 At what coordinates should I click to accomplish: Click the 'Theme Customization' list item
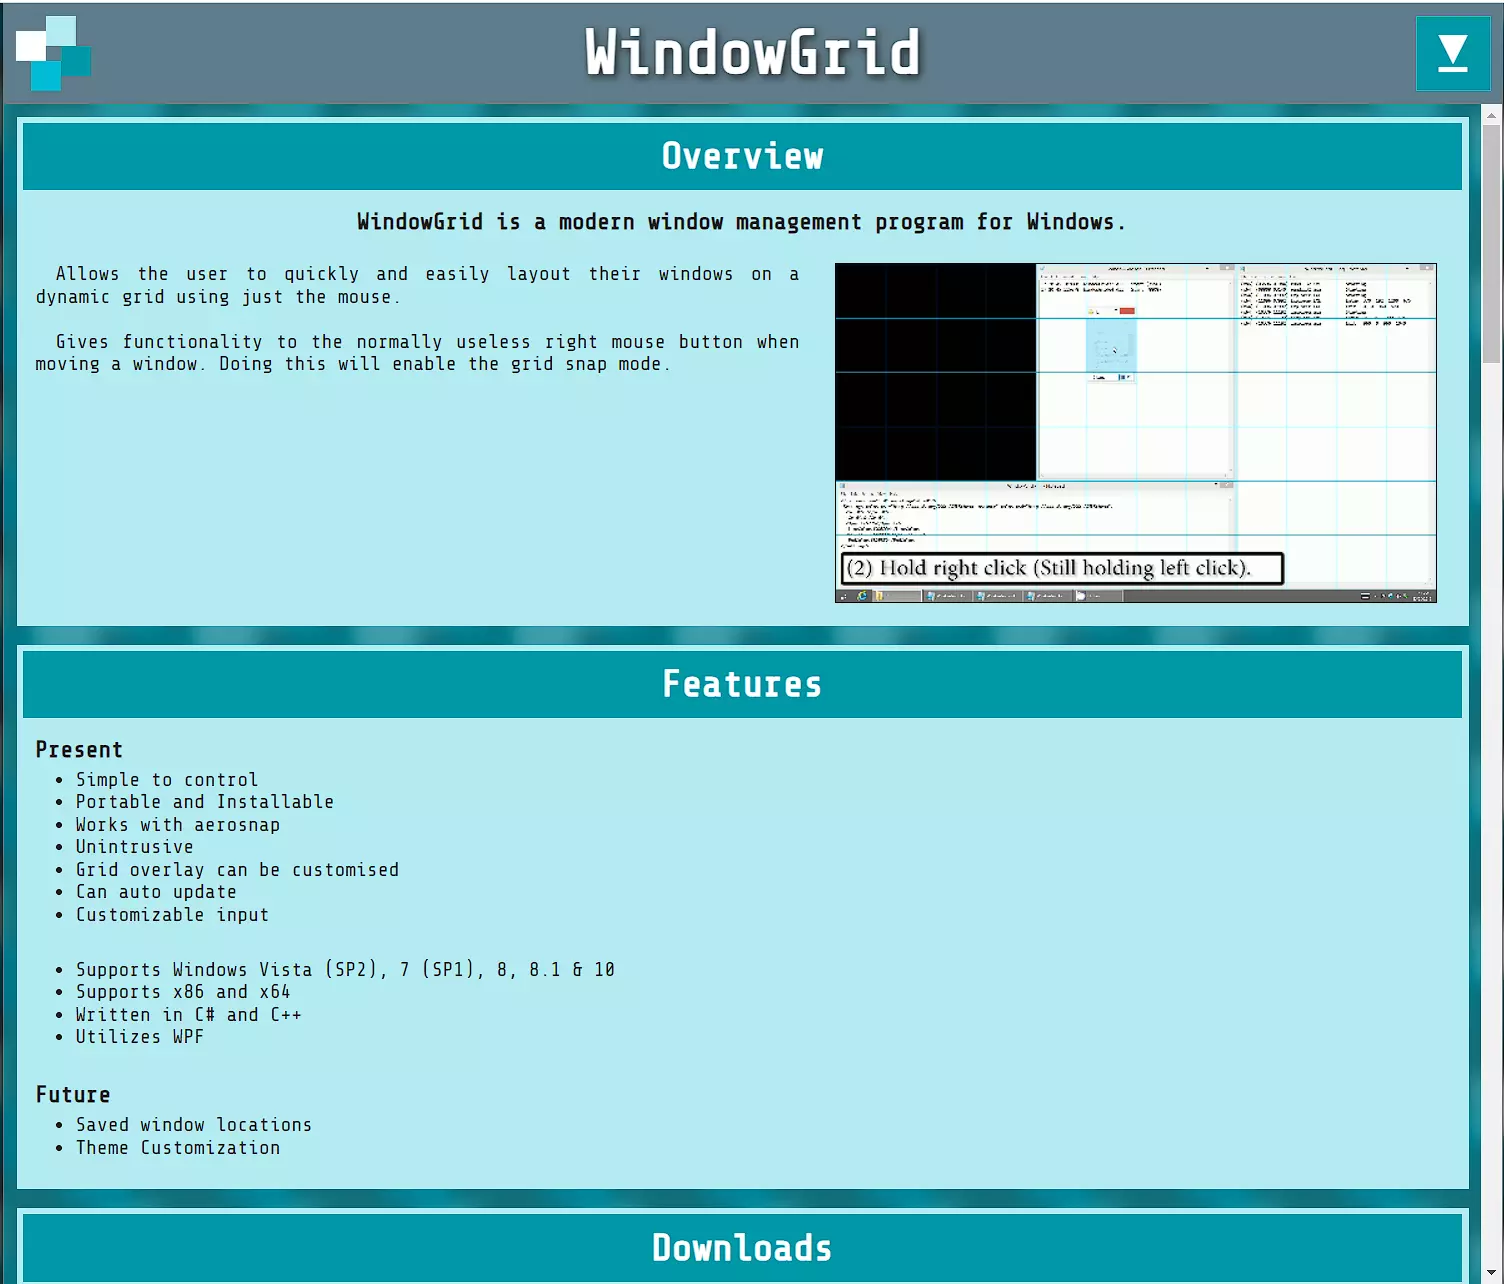(178, 1148)
